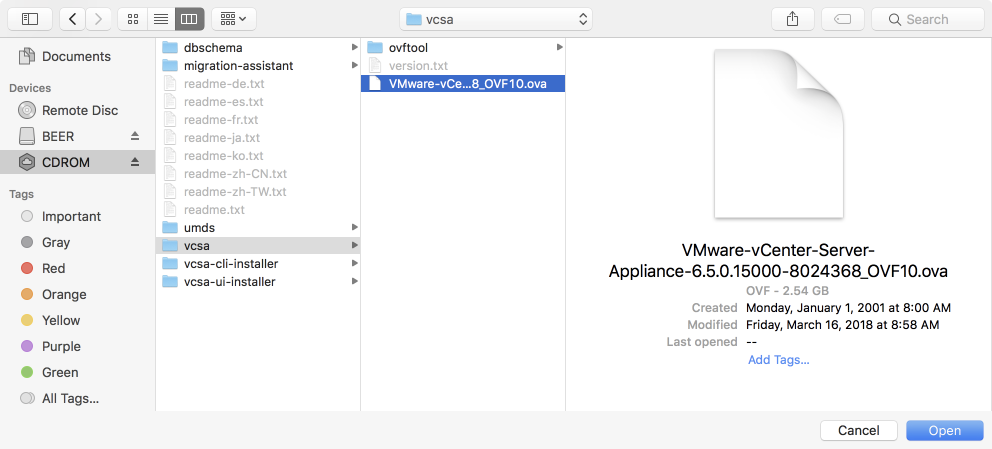Eject the CDROM disc
This screenshot has height=449, width=992.
pos(136,162)
